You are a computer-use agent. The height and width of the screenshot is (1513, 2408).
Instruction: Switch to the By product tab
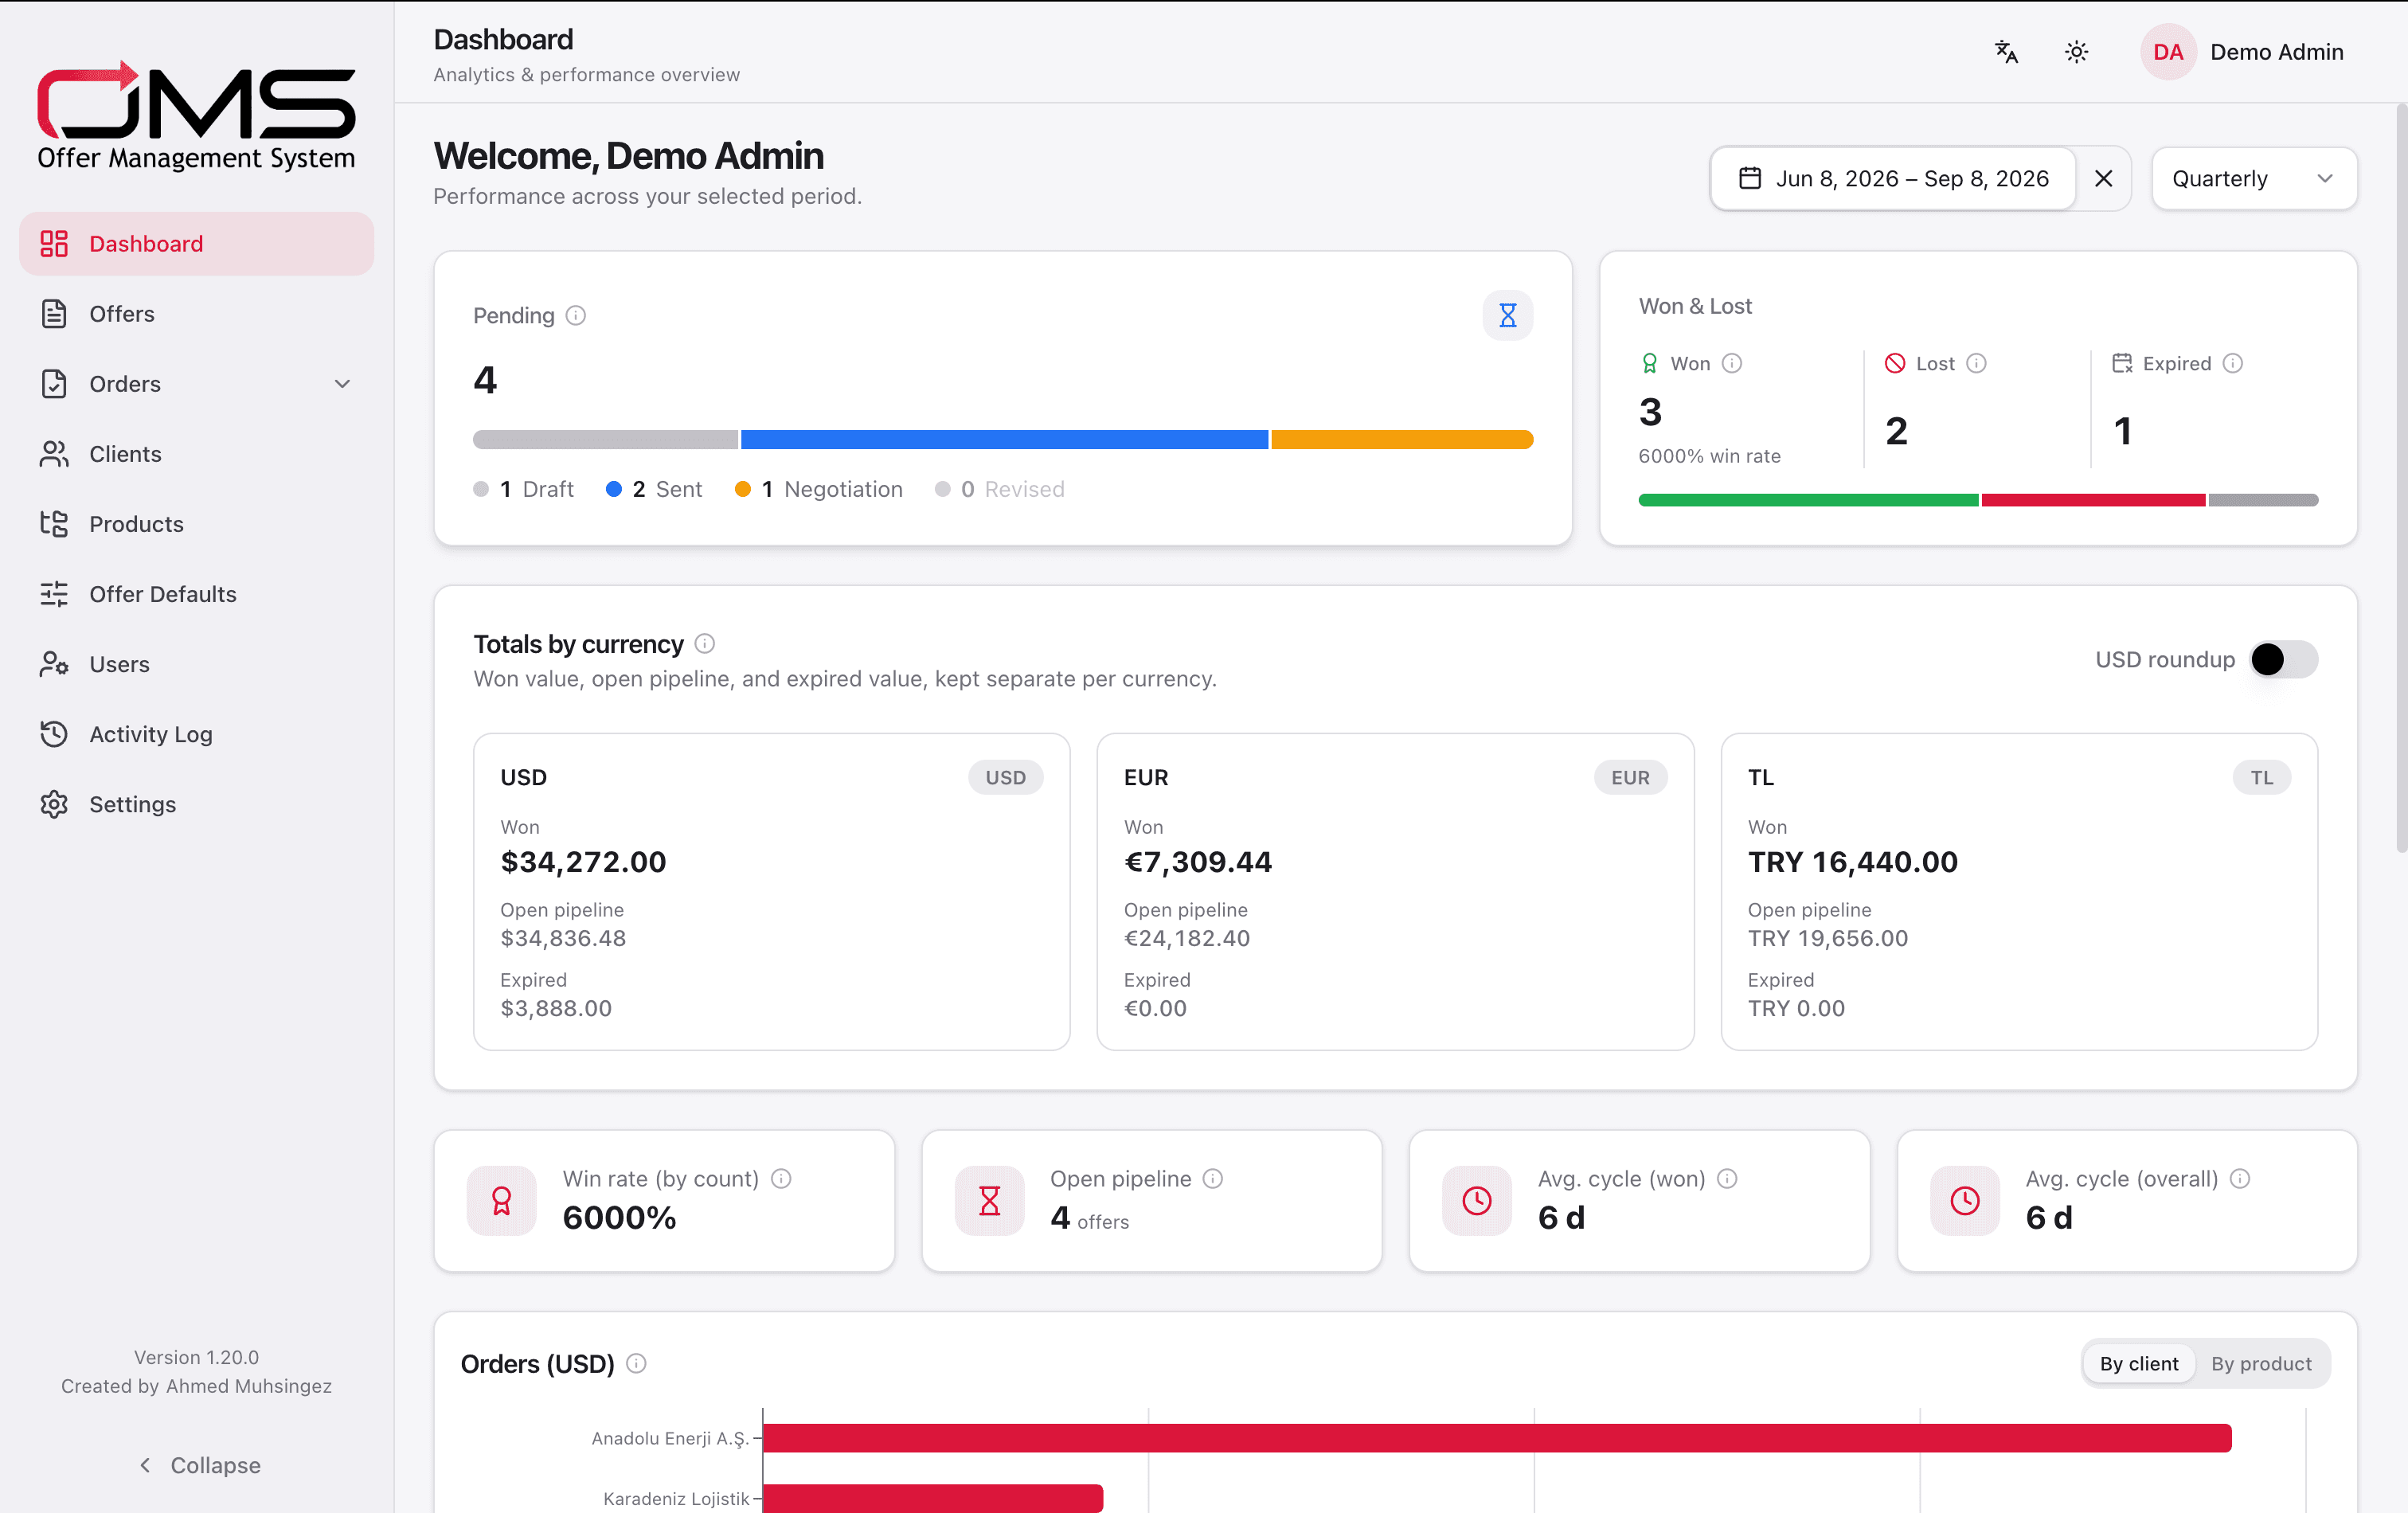click(x=2261, y=1363)
